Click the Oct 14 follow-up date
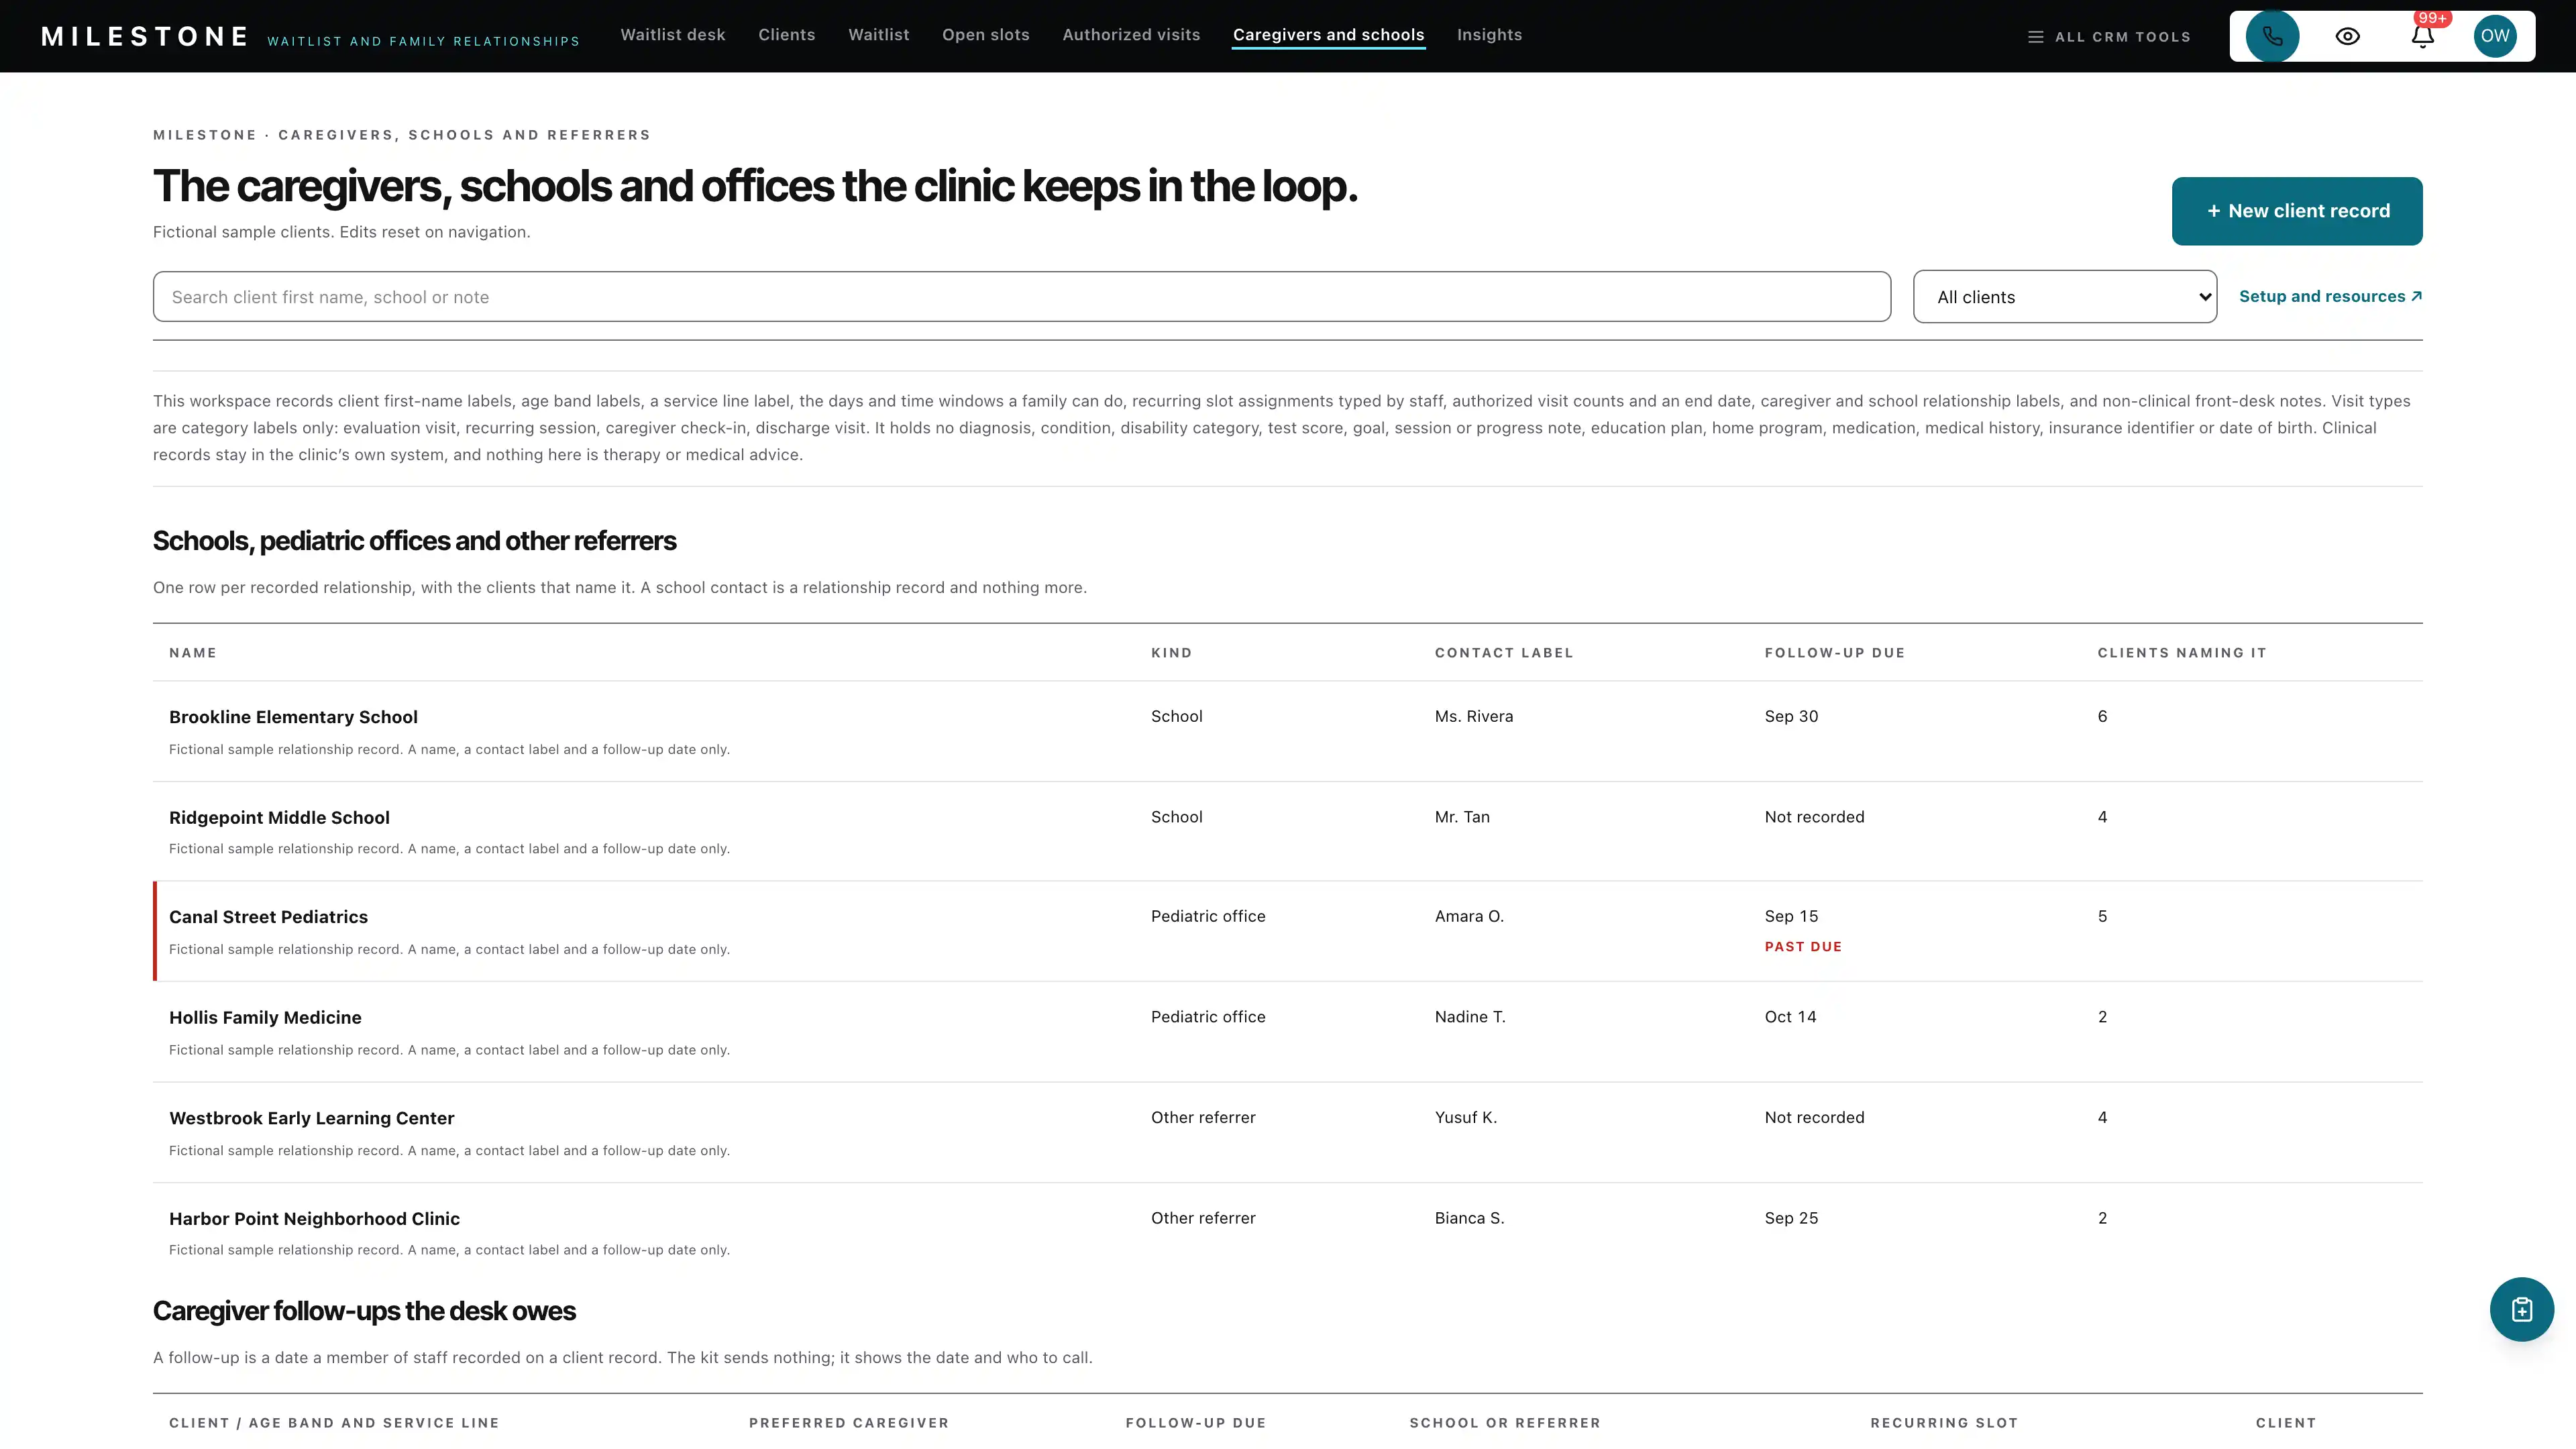Image resolution: width=2576 pixels, height=1449 pixels. tap(1790, 1017)
